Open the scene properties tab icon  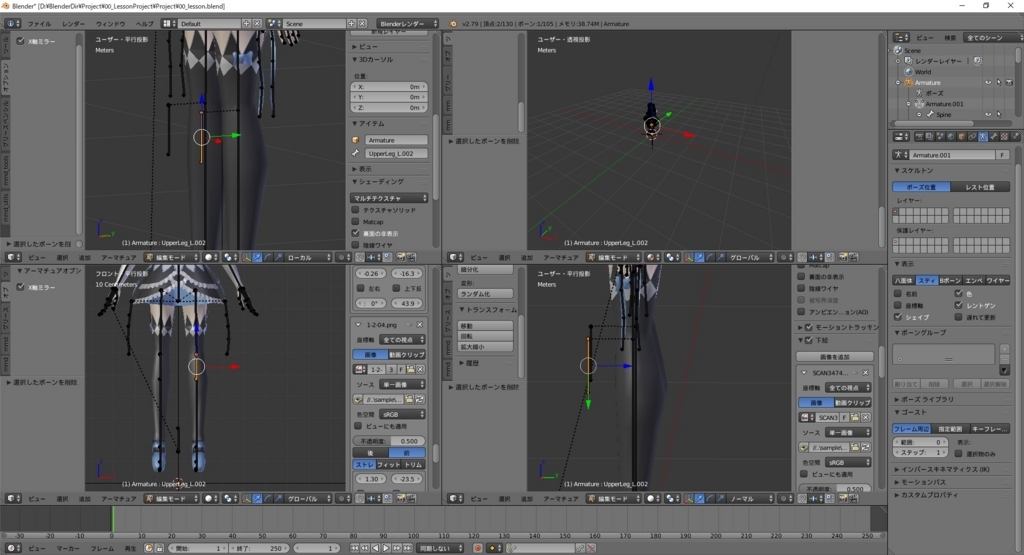click(x=940, y=136)
